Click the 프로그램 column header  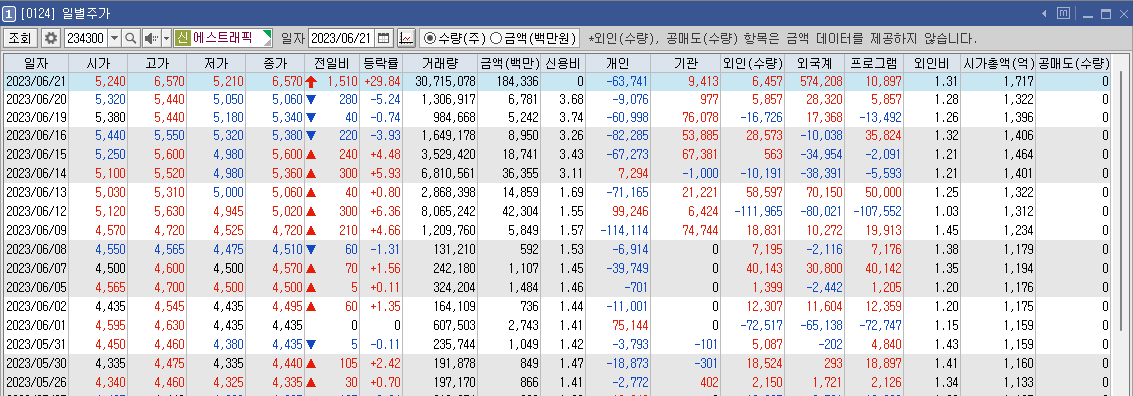(x=874, y=64)
